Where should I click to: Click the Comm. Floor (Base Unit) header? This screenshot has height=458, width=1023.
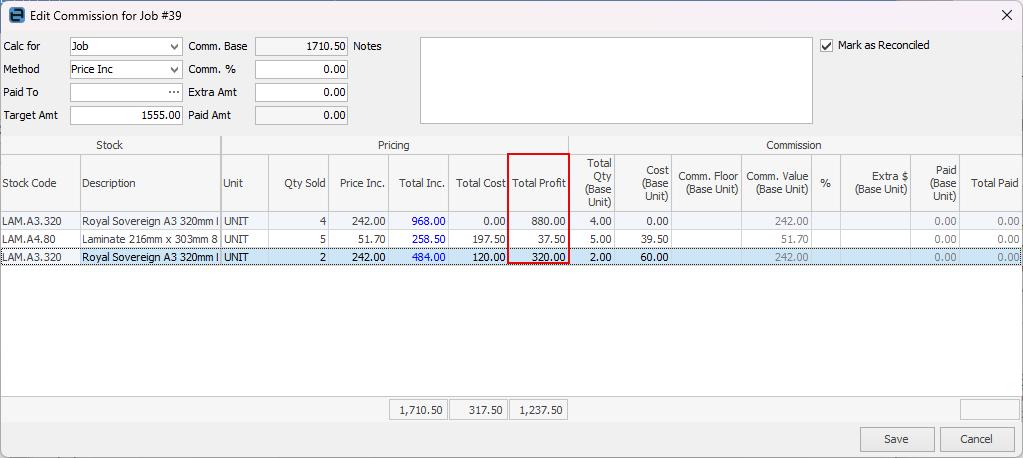706,183
